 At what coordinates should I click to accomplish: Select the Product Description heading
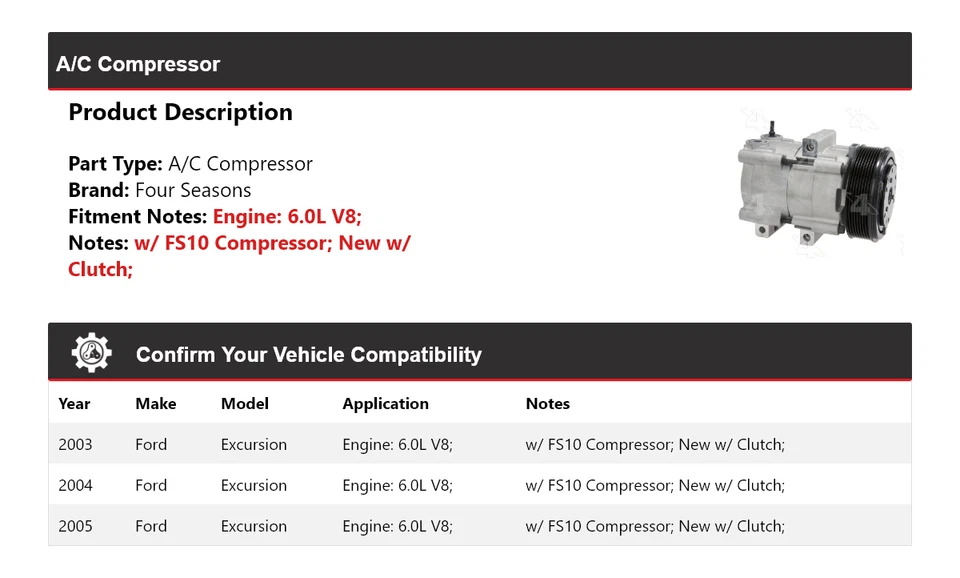point(181,112)
